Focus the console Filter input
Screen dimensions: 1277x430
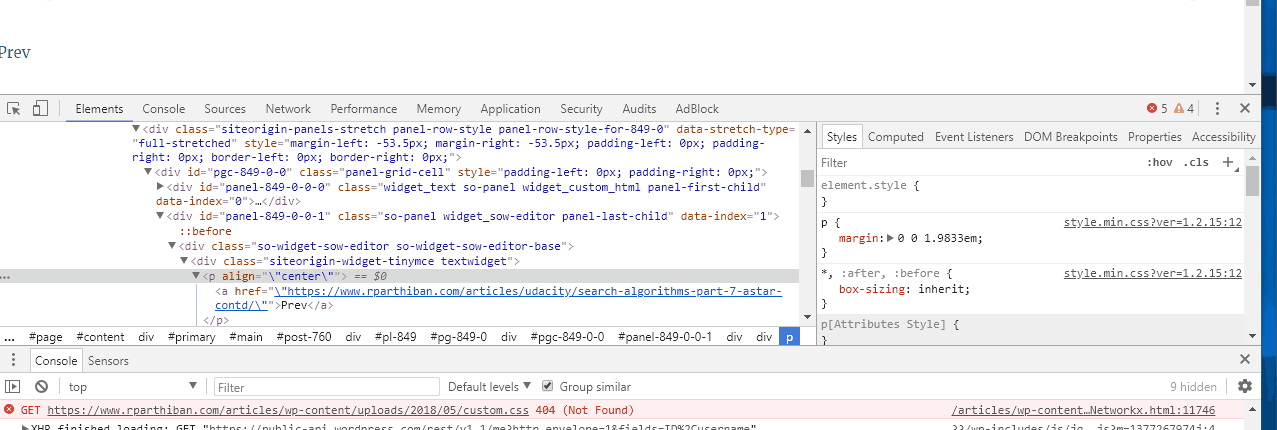(327, 386)
